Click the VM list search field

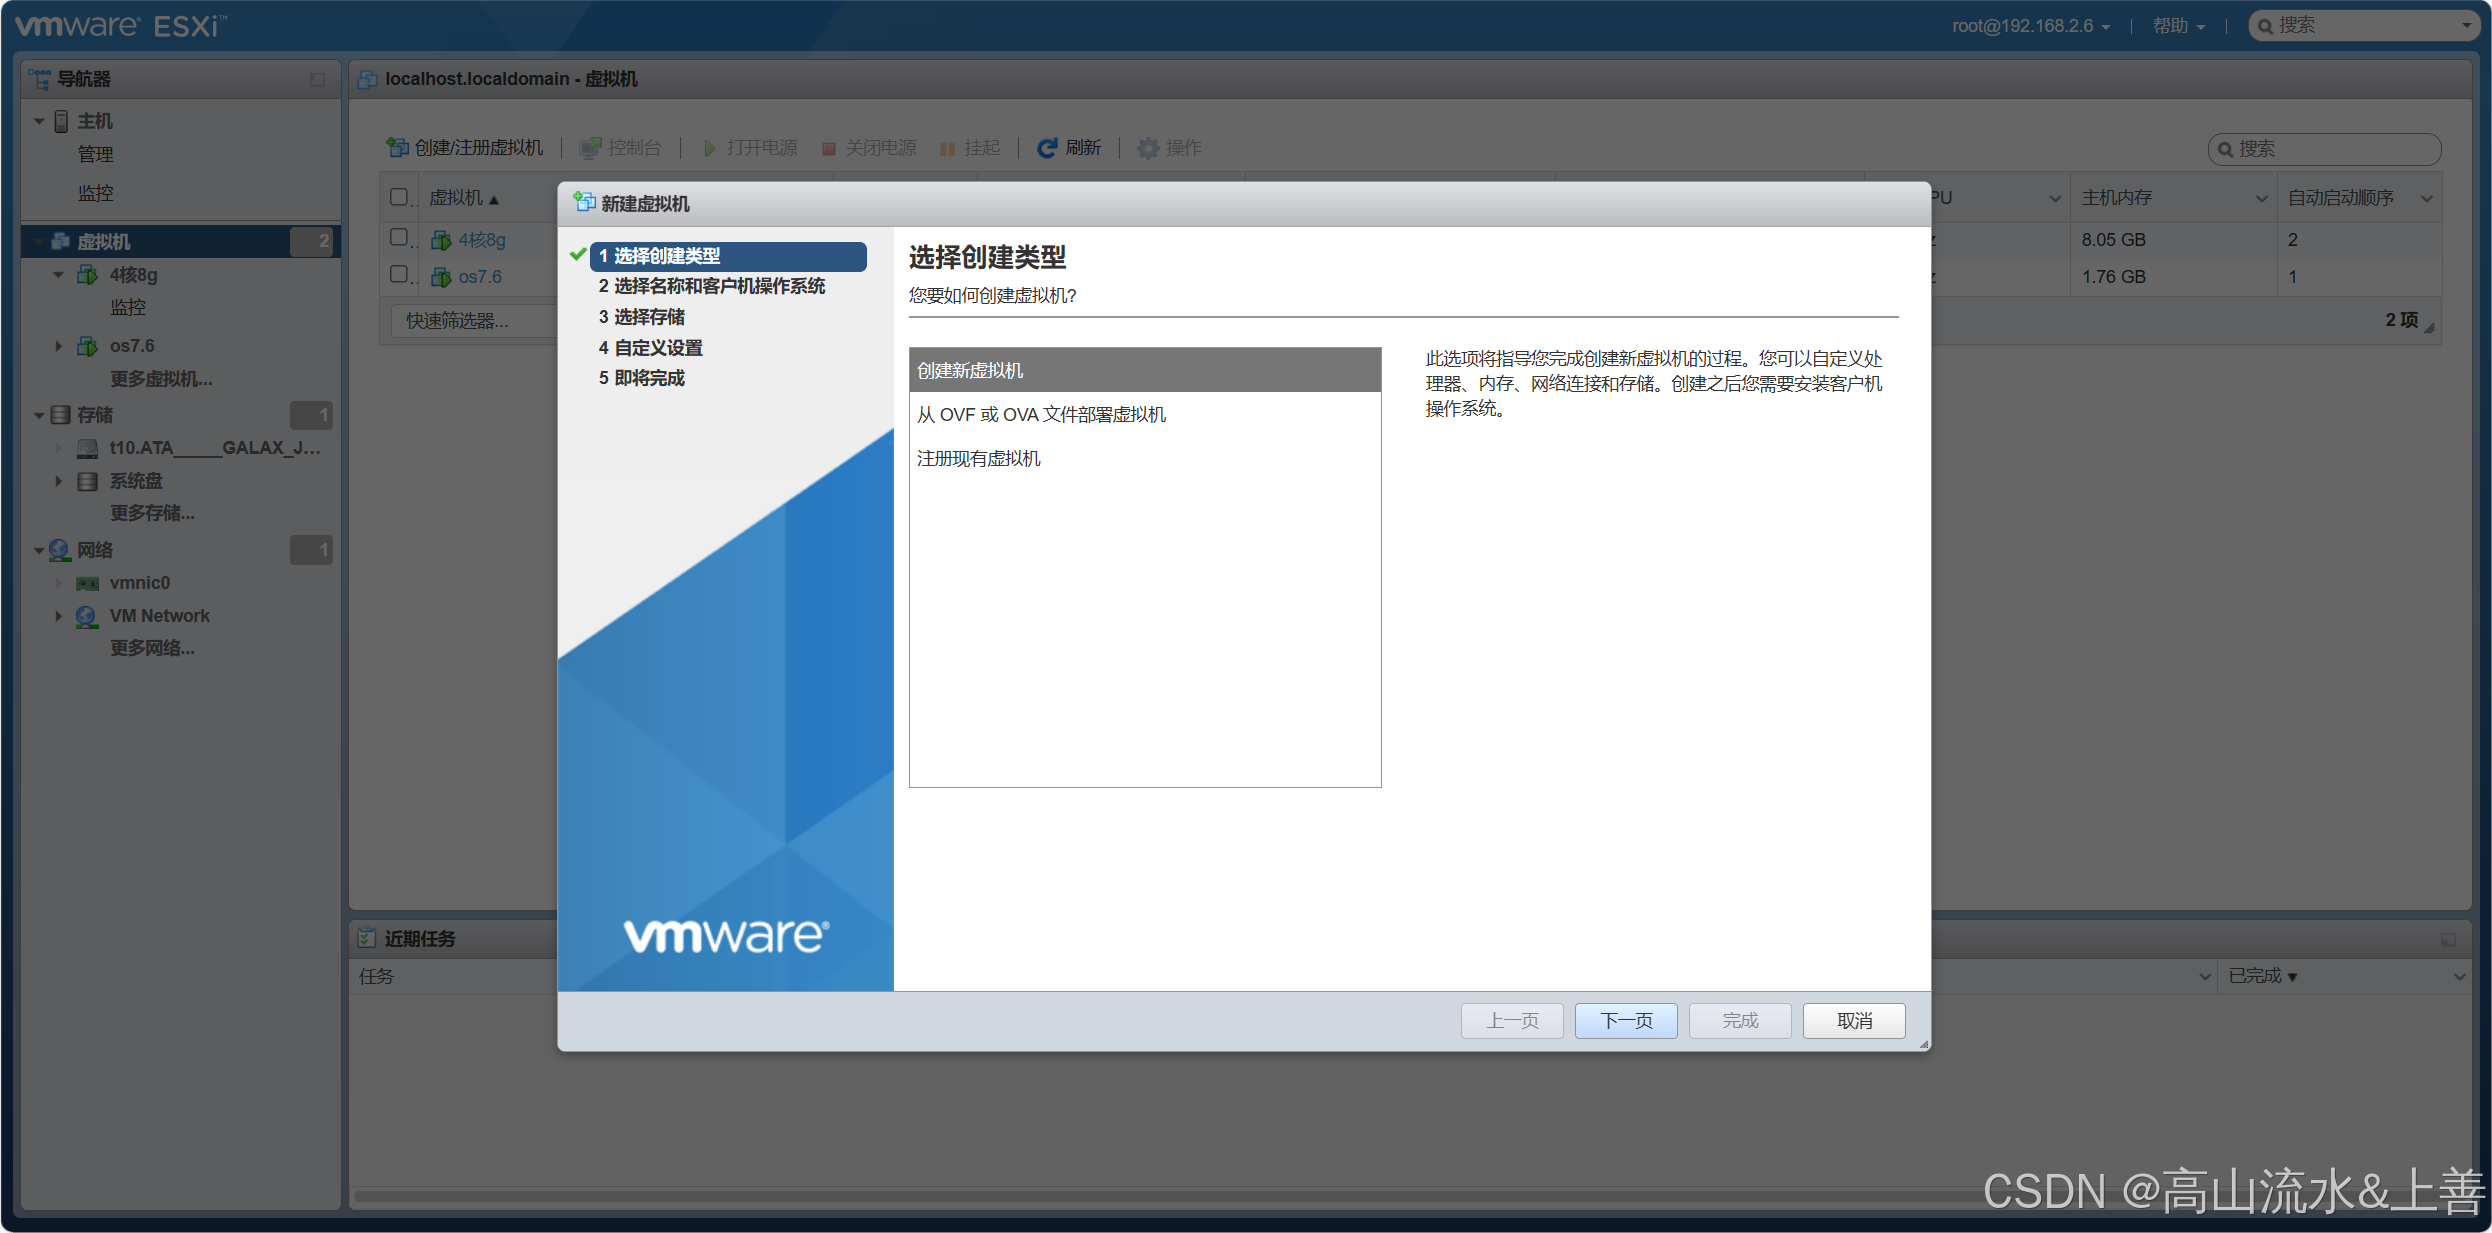(2324, 149)
